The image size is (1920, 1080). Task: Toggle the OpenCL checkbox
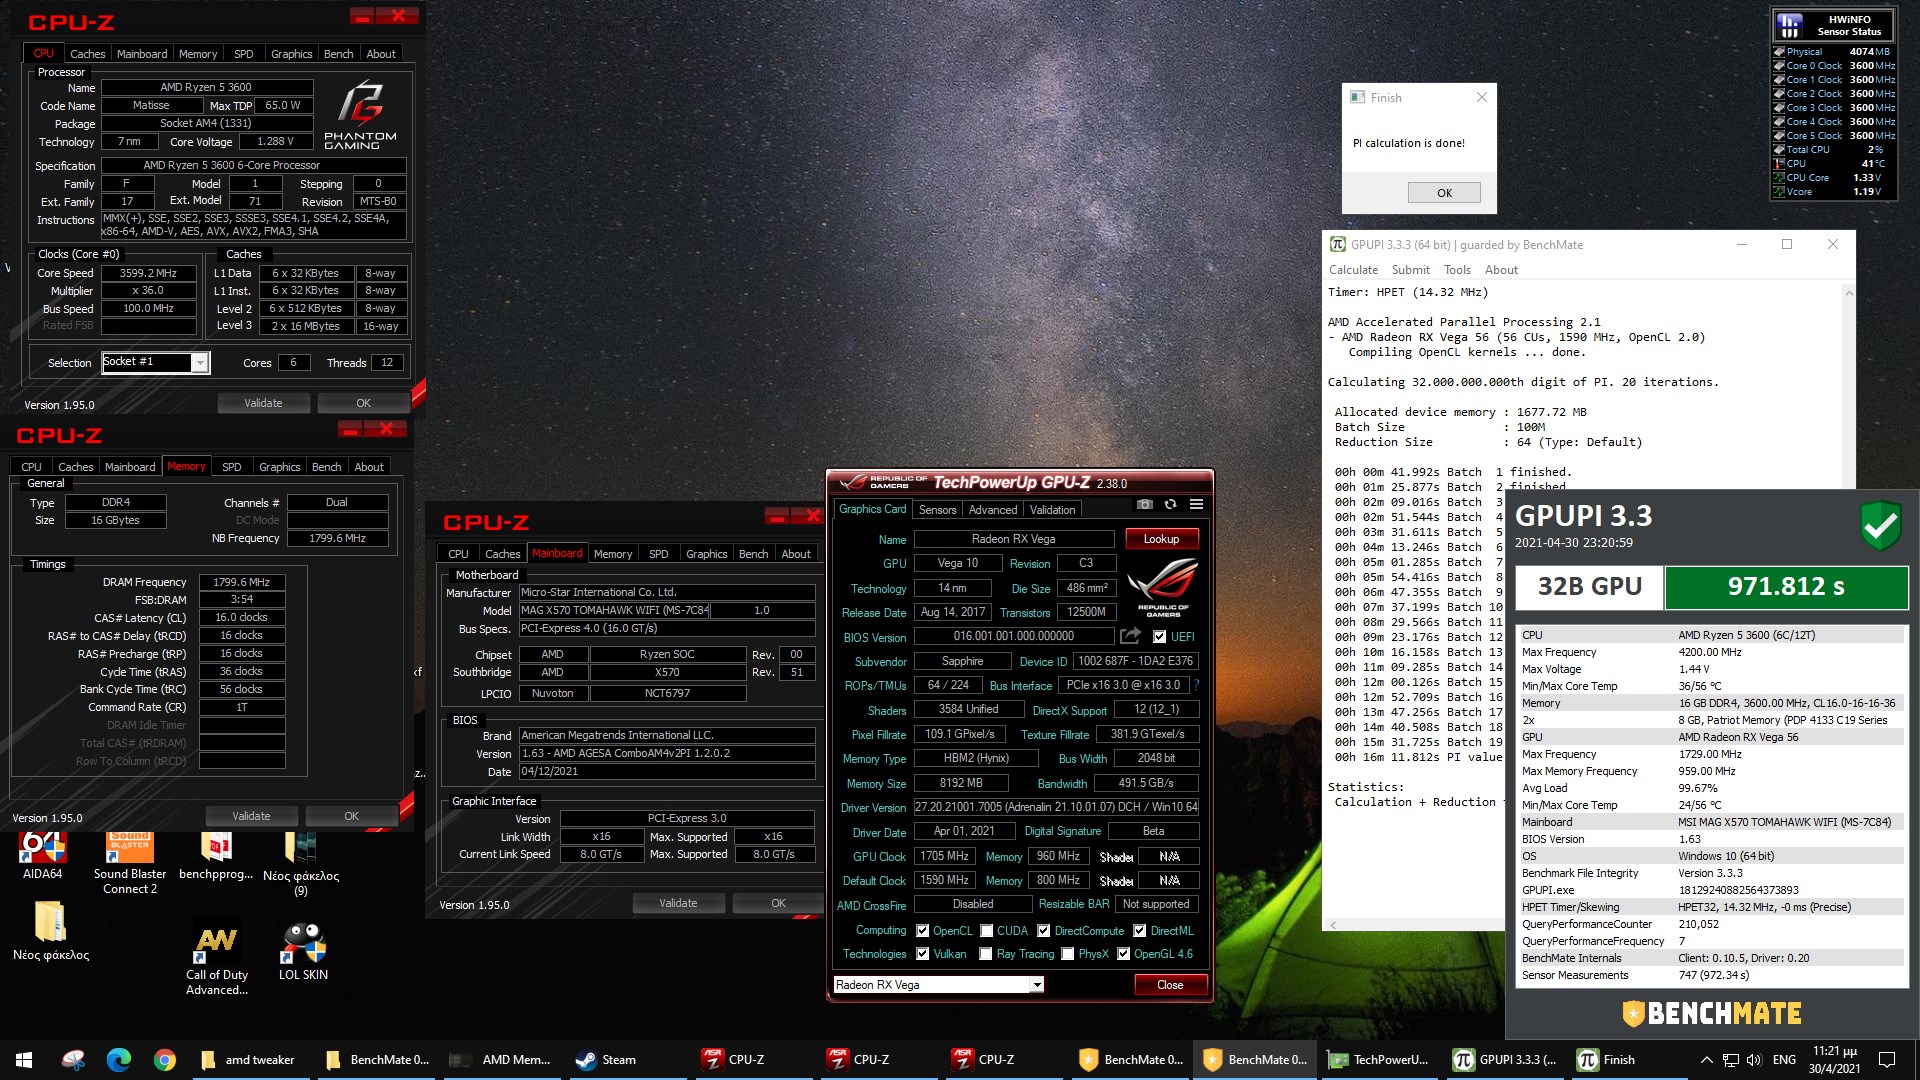coord(922,930)
